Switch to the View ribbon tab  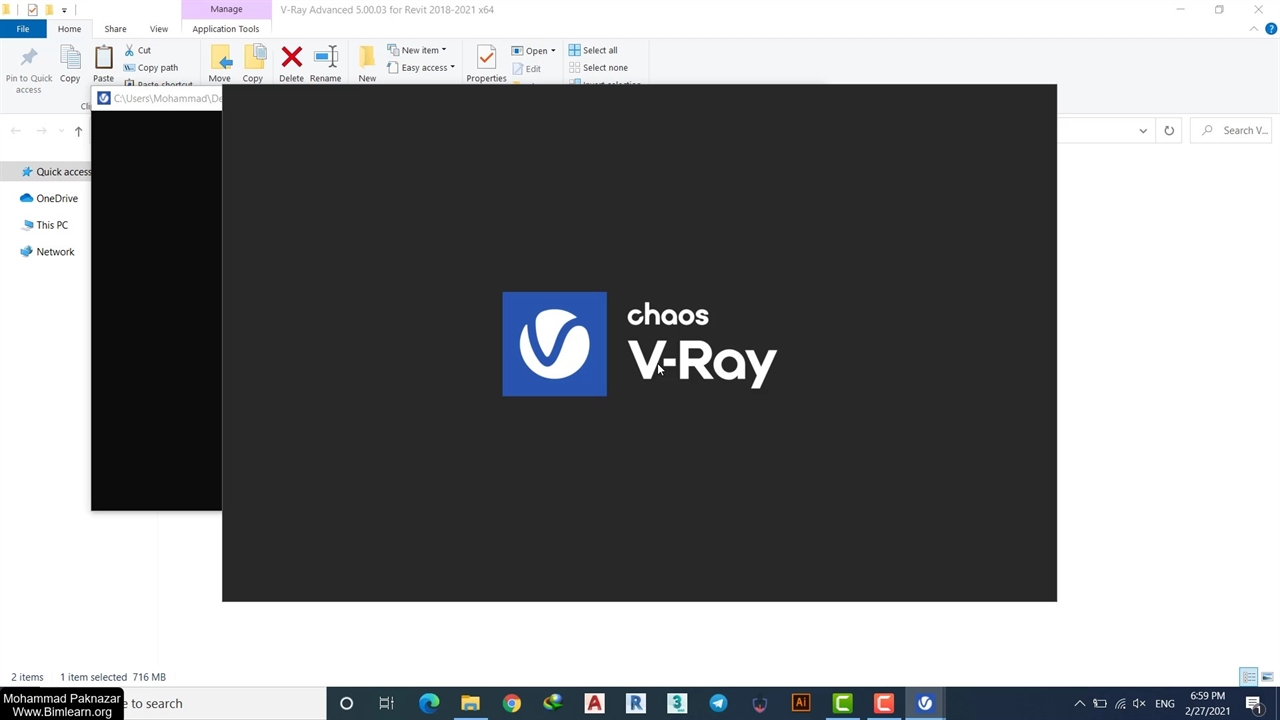tap(158, 29)
